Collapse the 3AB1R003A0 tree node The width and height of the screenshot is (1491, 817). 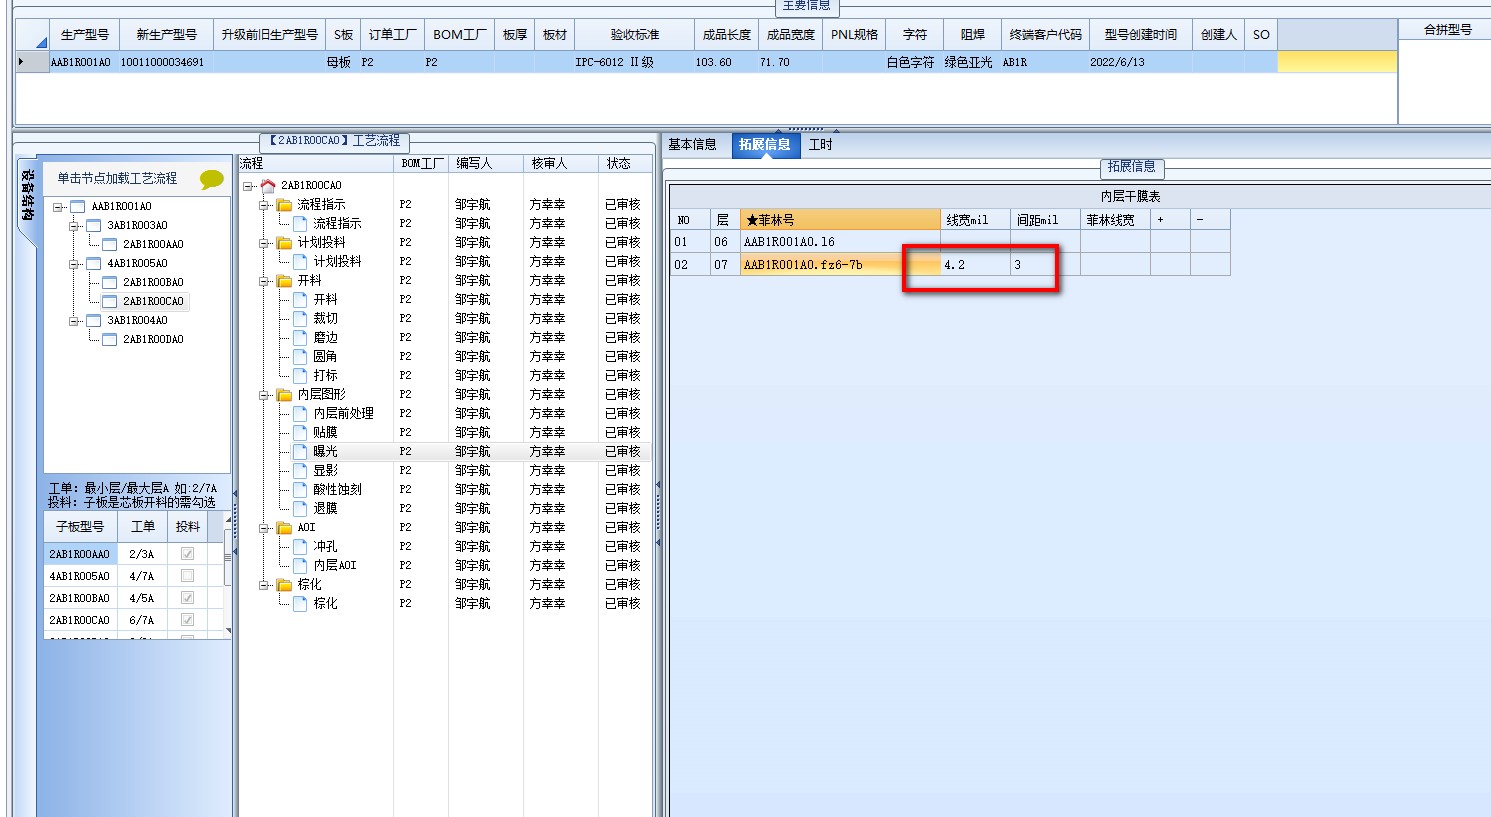point(74,226)
